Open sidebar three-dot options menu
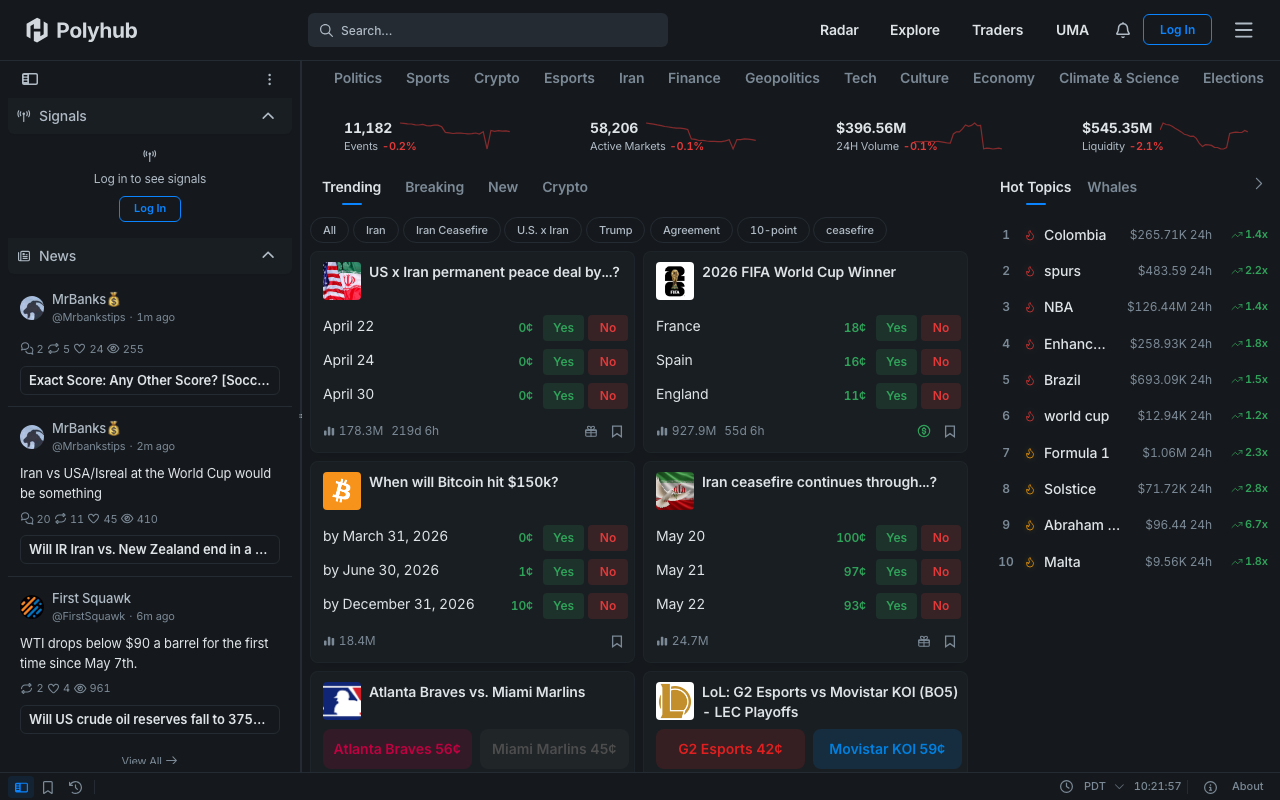The height and width of the screenshot is (800, 1280). click(269, 79)
